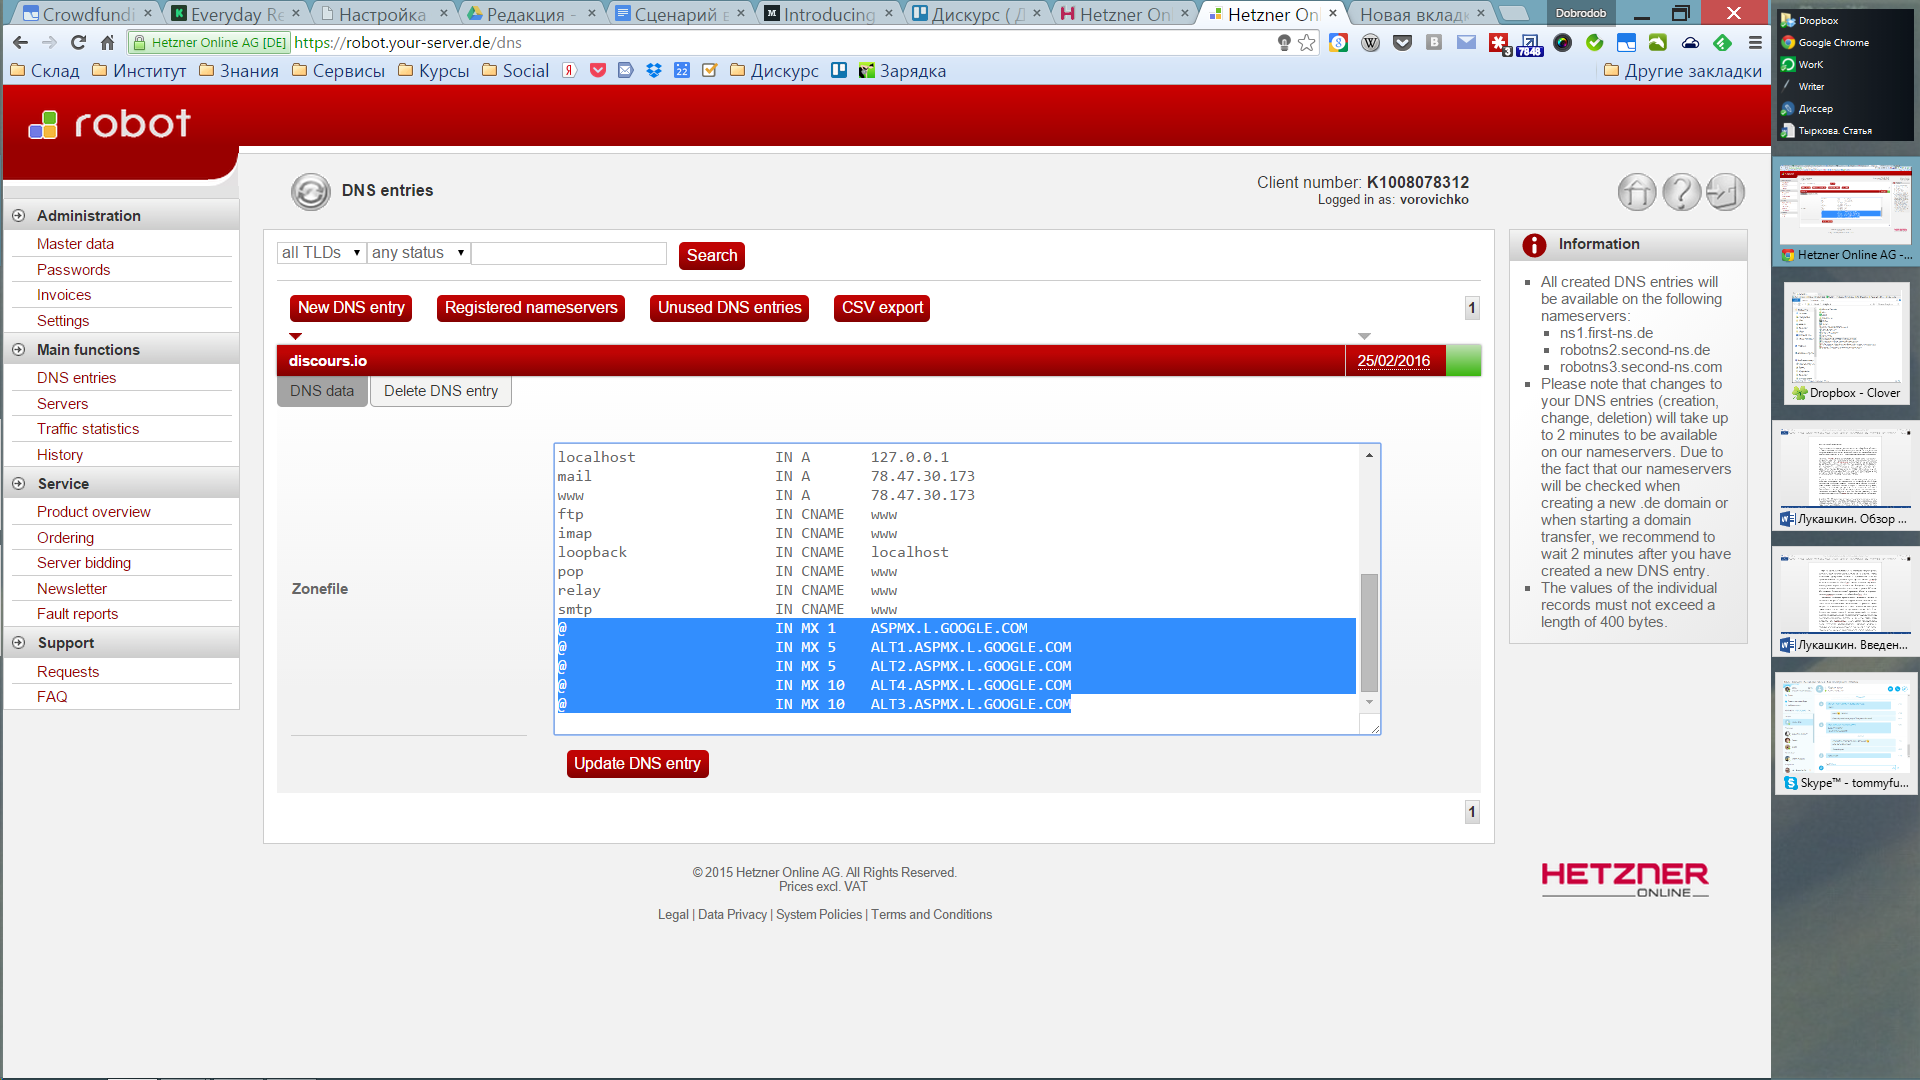Bookmark this page with the star icon
Viewport: 1920px width, 1080px height.
(1307, 43)
